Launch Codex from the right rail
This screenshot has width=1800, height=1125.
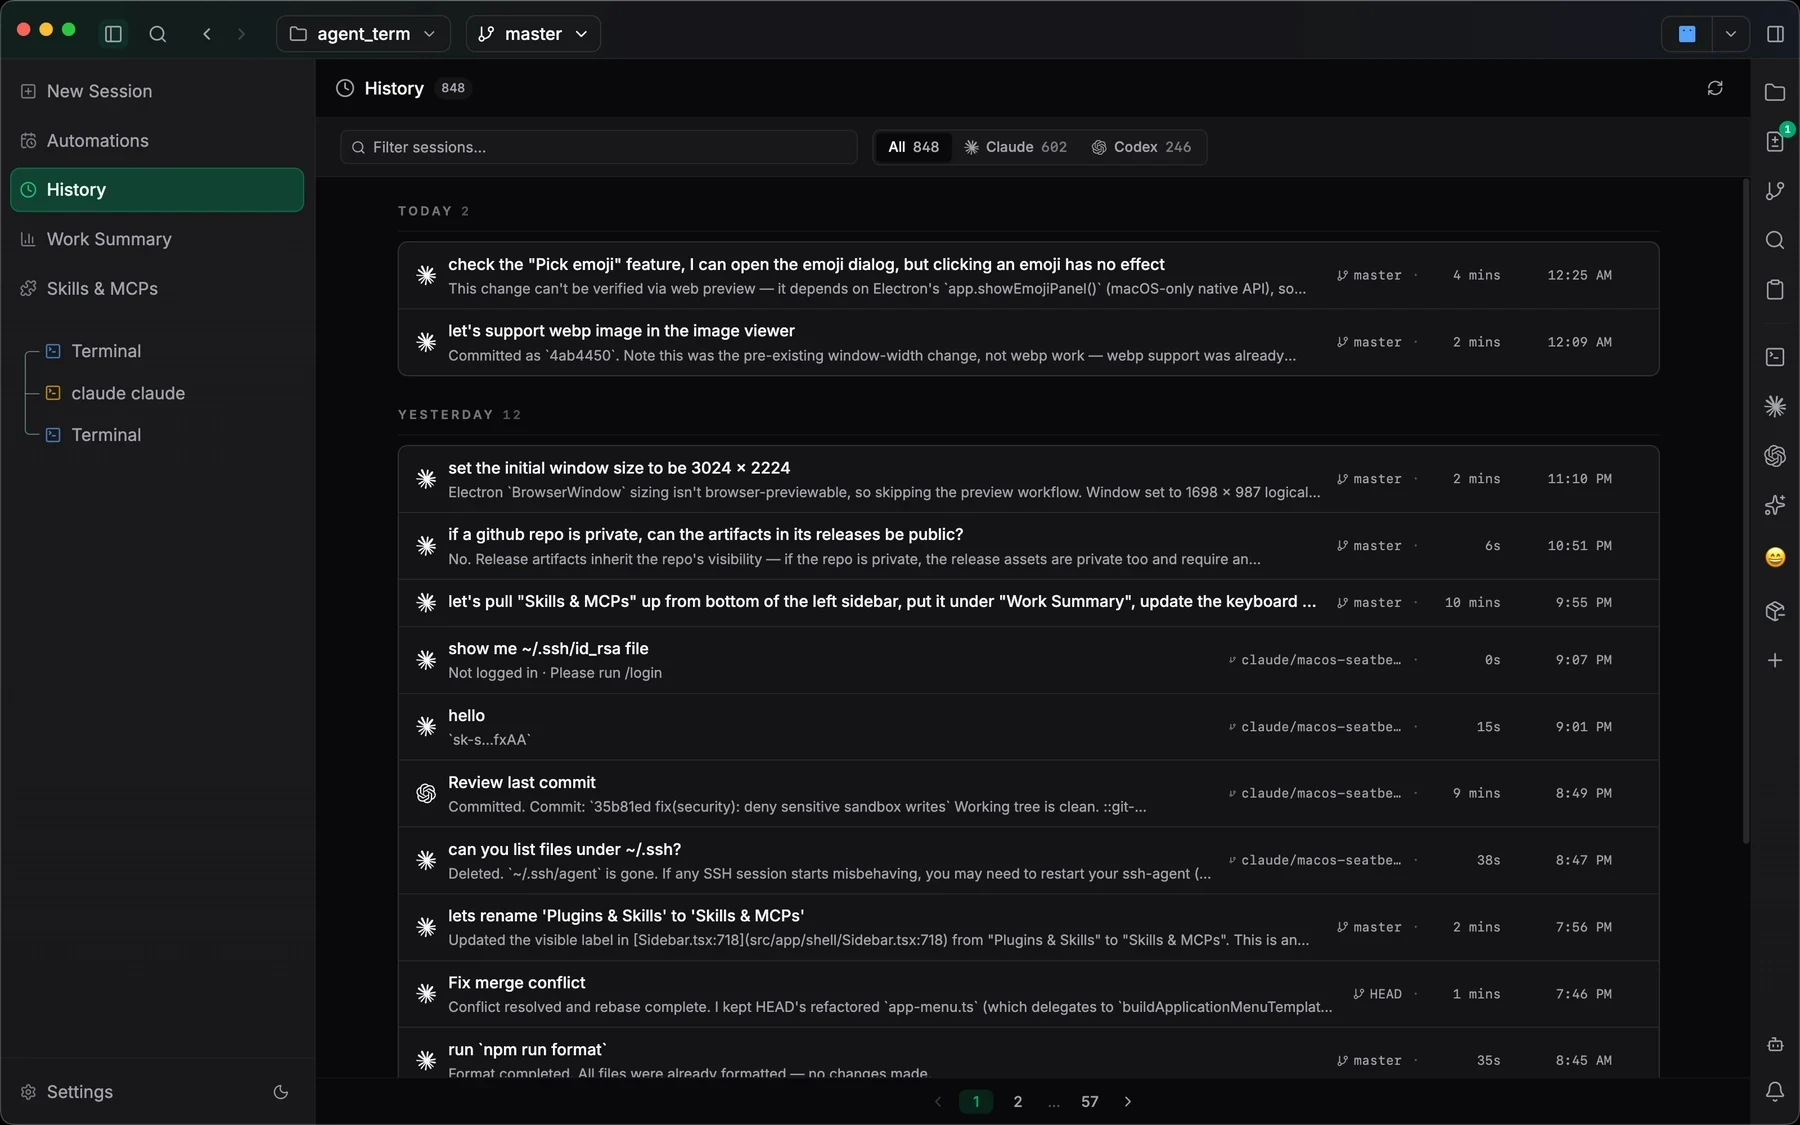coord(1775,456)
